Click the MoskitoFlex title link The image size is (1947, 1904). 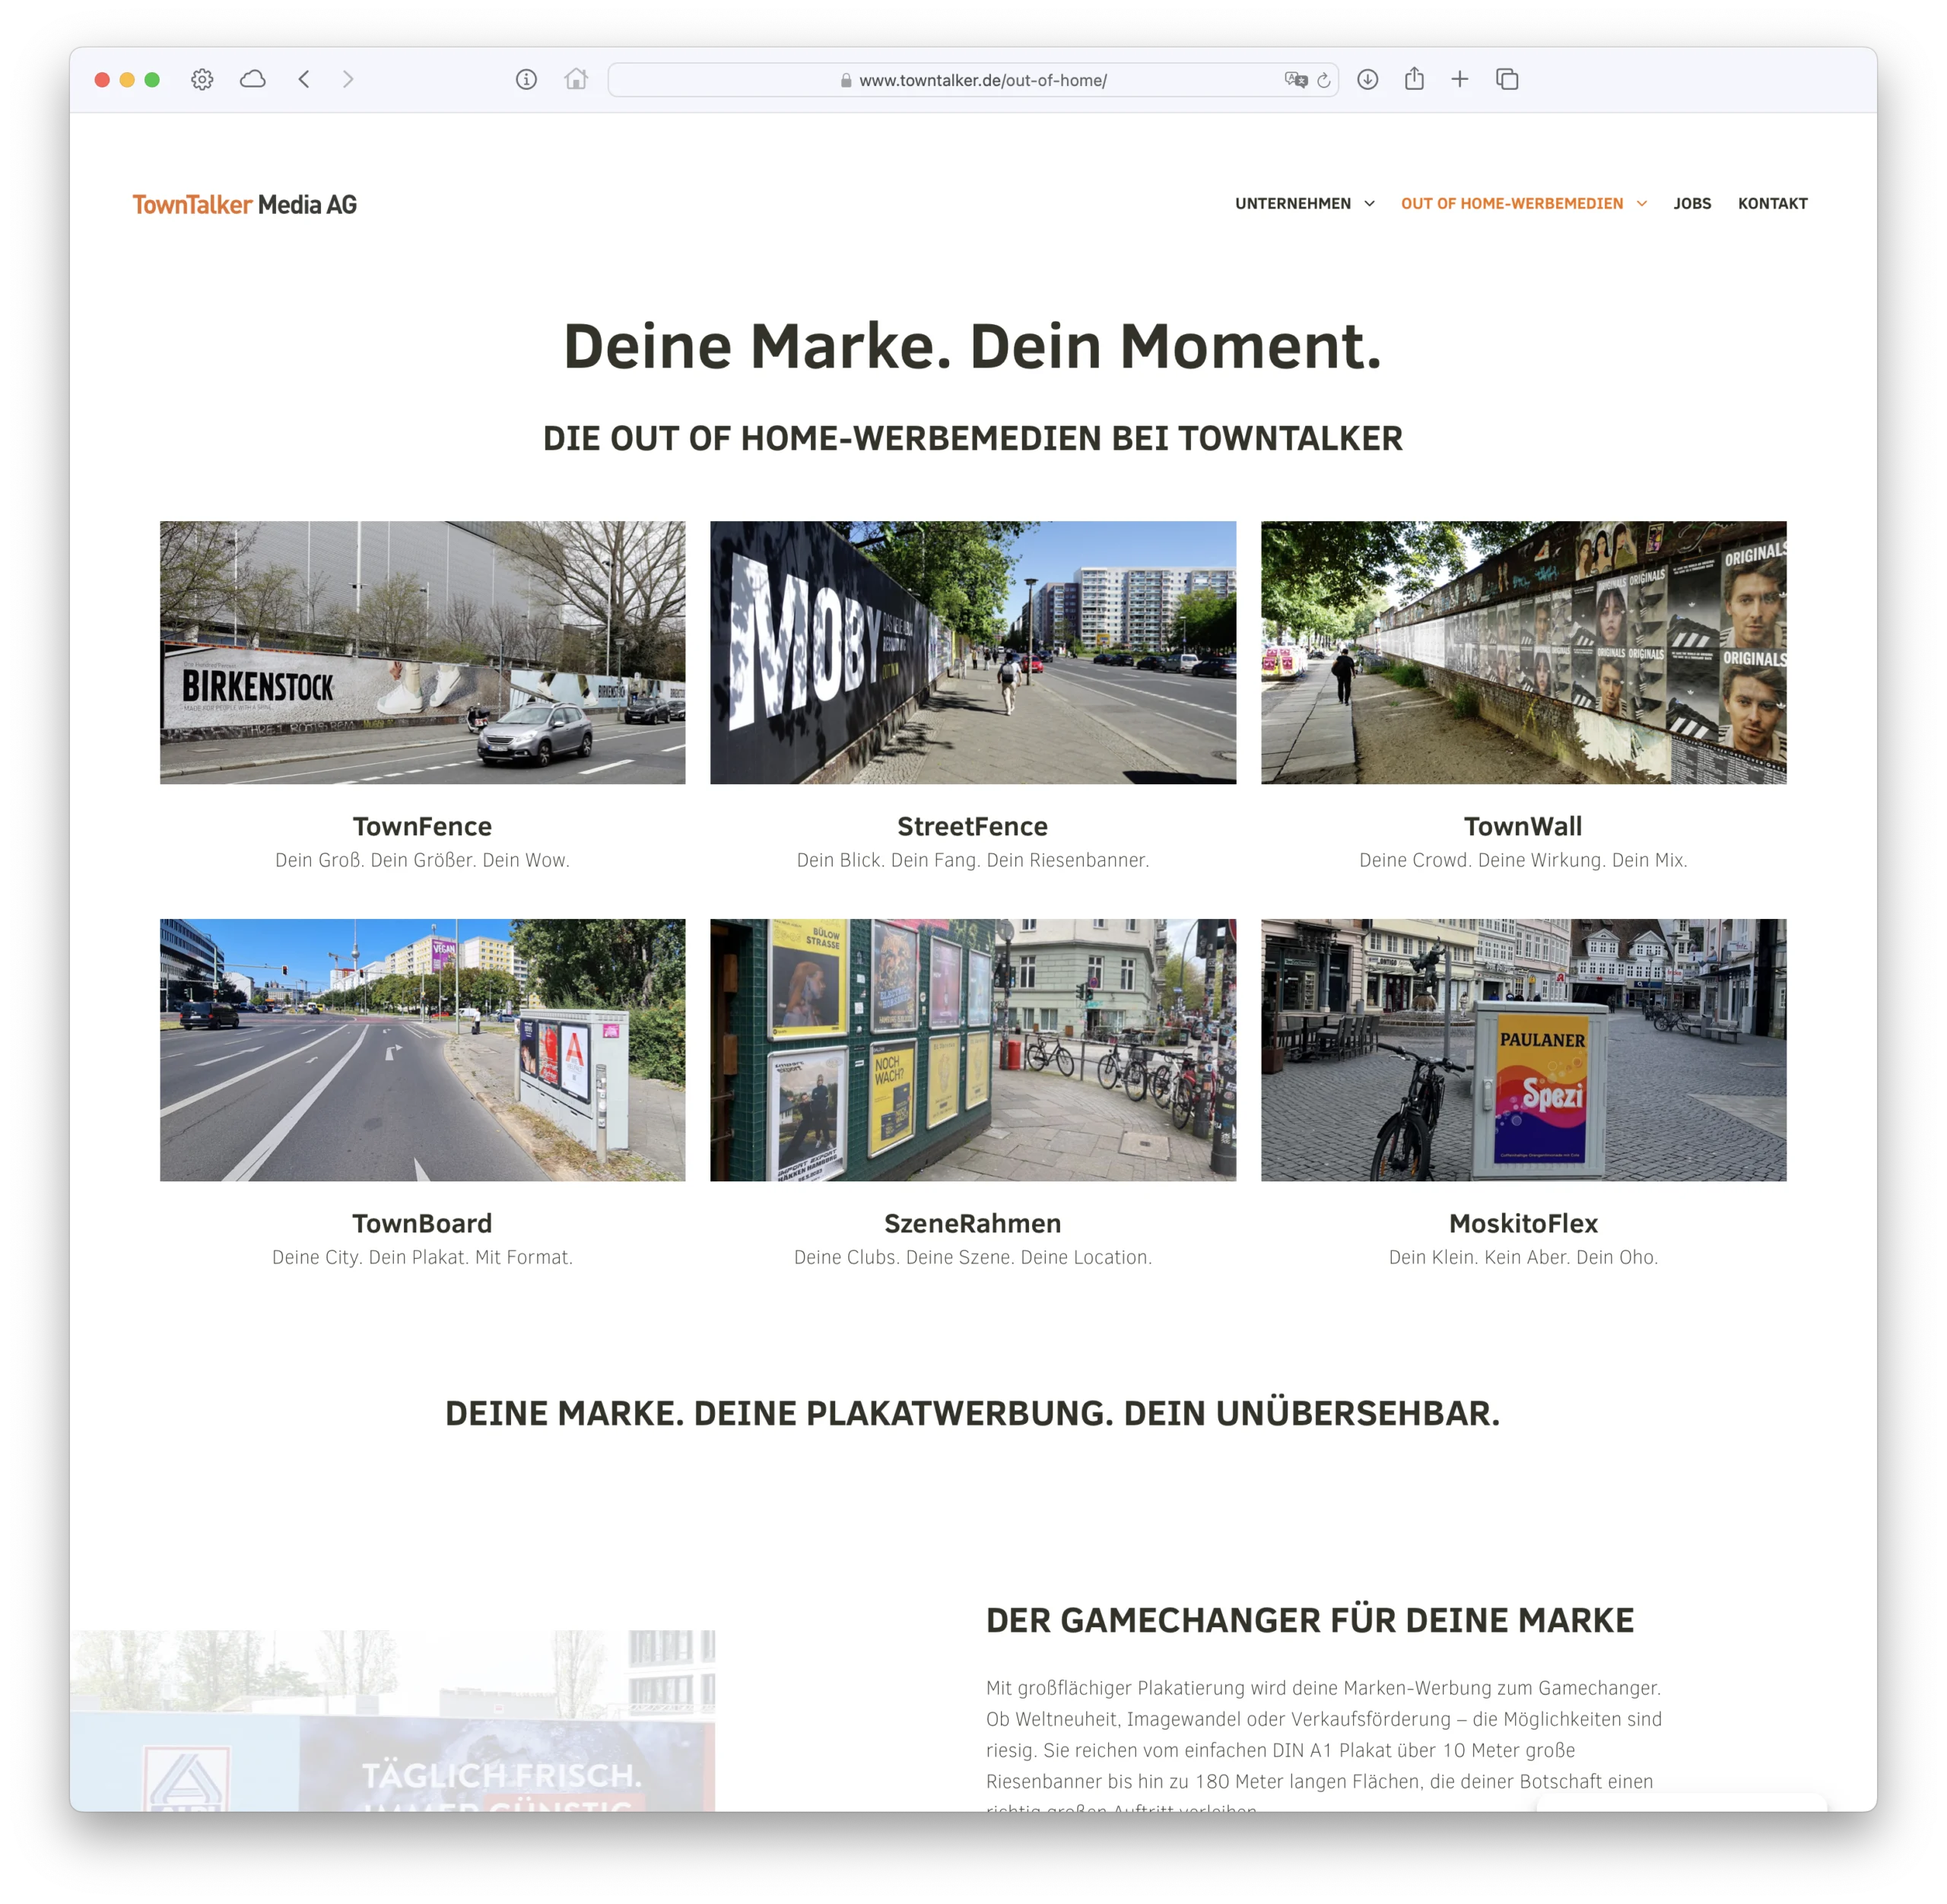click(x=1523, y=1223)
